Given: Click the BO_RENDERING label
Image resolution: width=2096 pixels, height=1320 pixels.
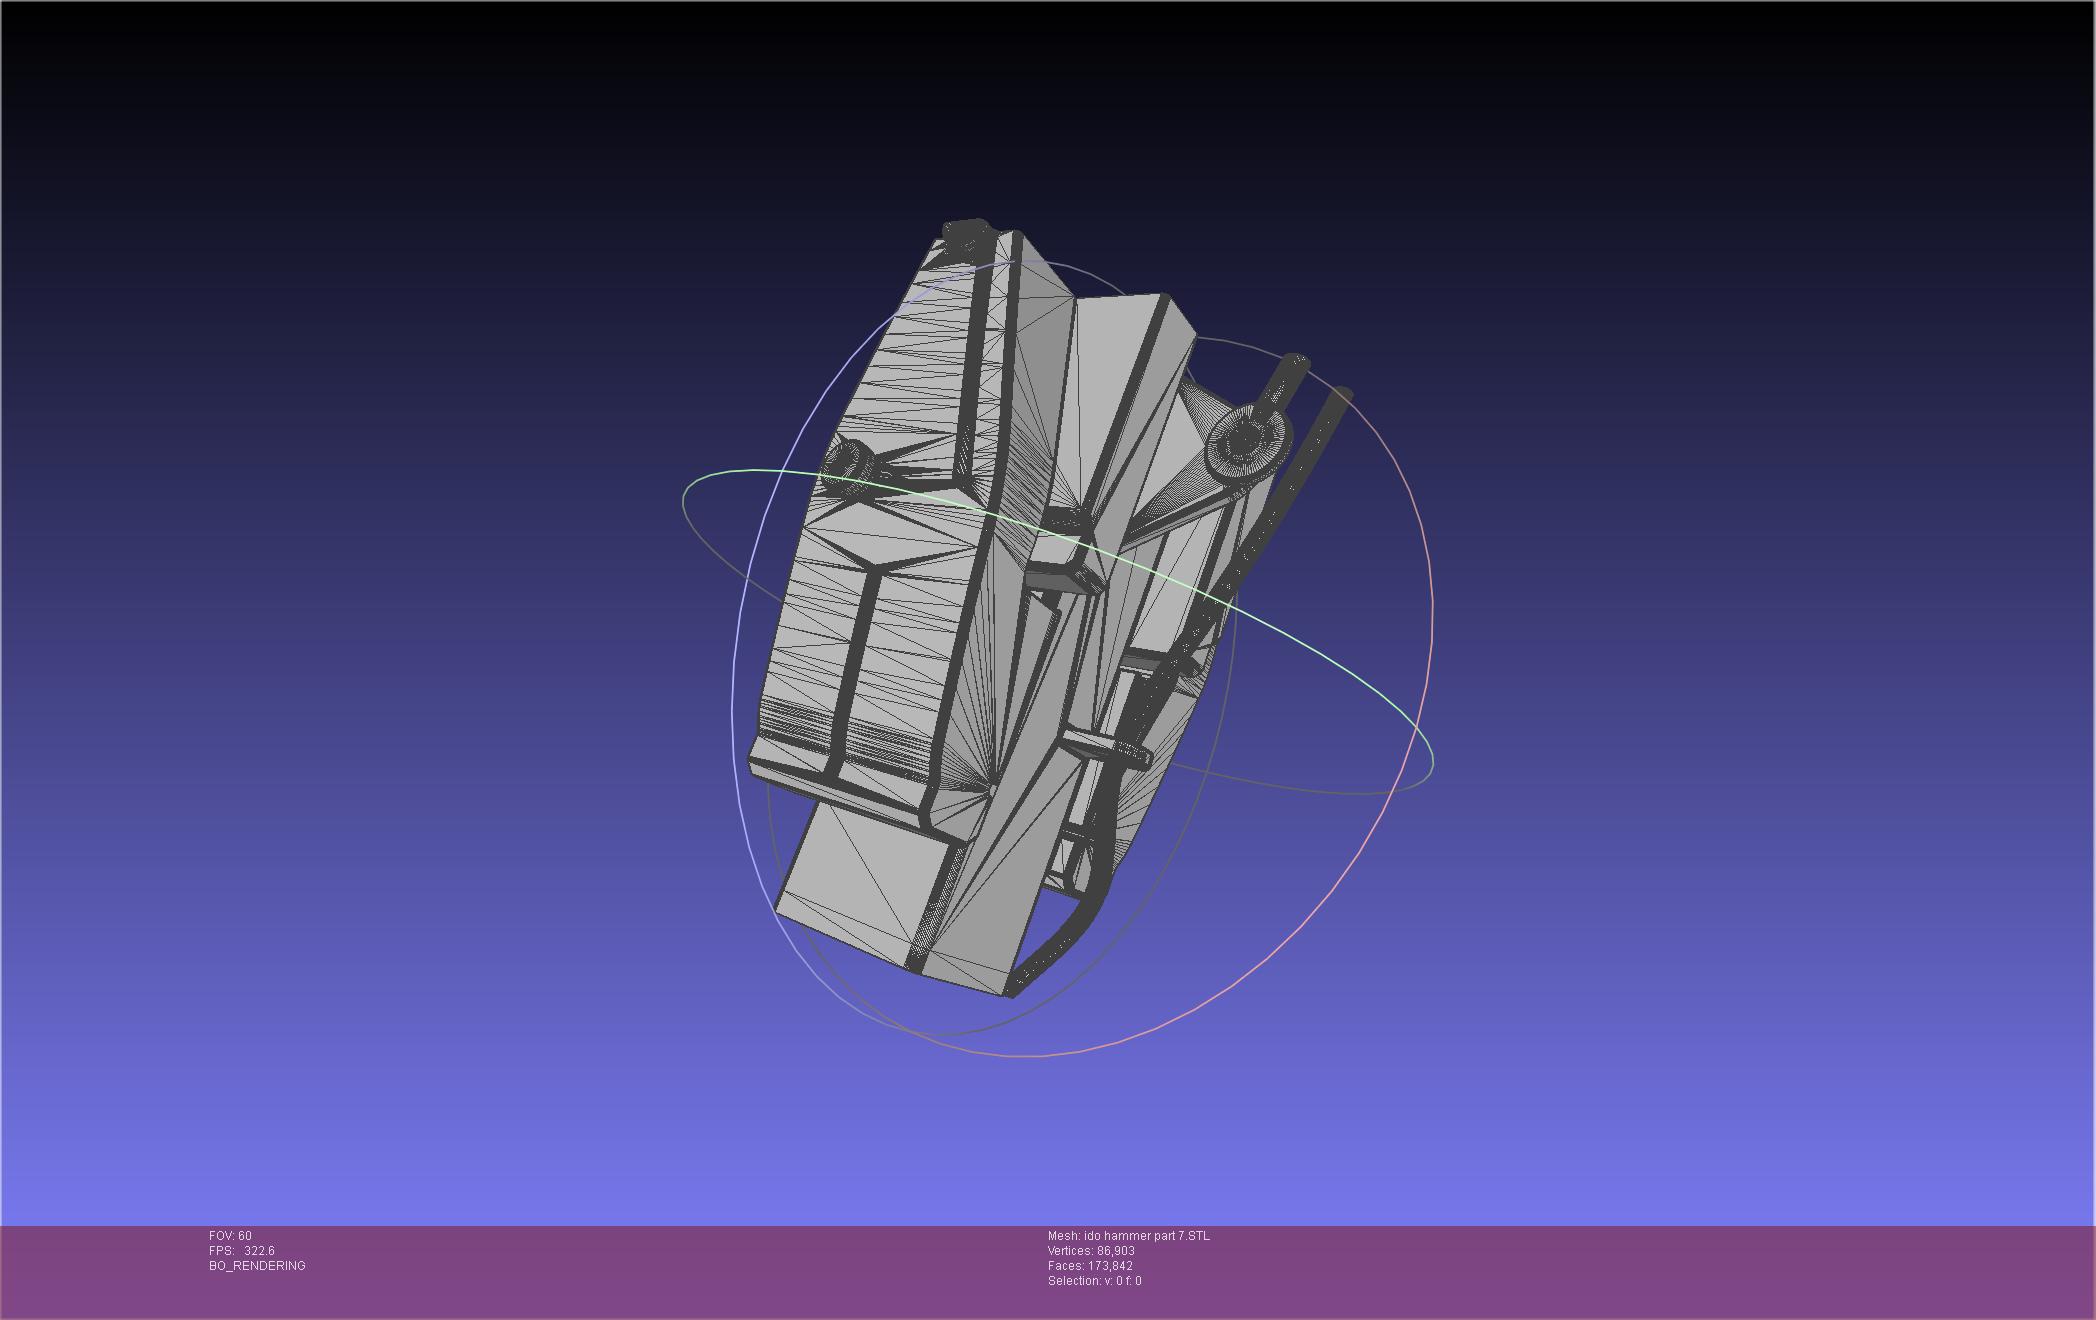Looking at the screenshot, I should pos(257,1266).
